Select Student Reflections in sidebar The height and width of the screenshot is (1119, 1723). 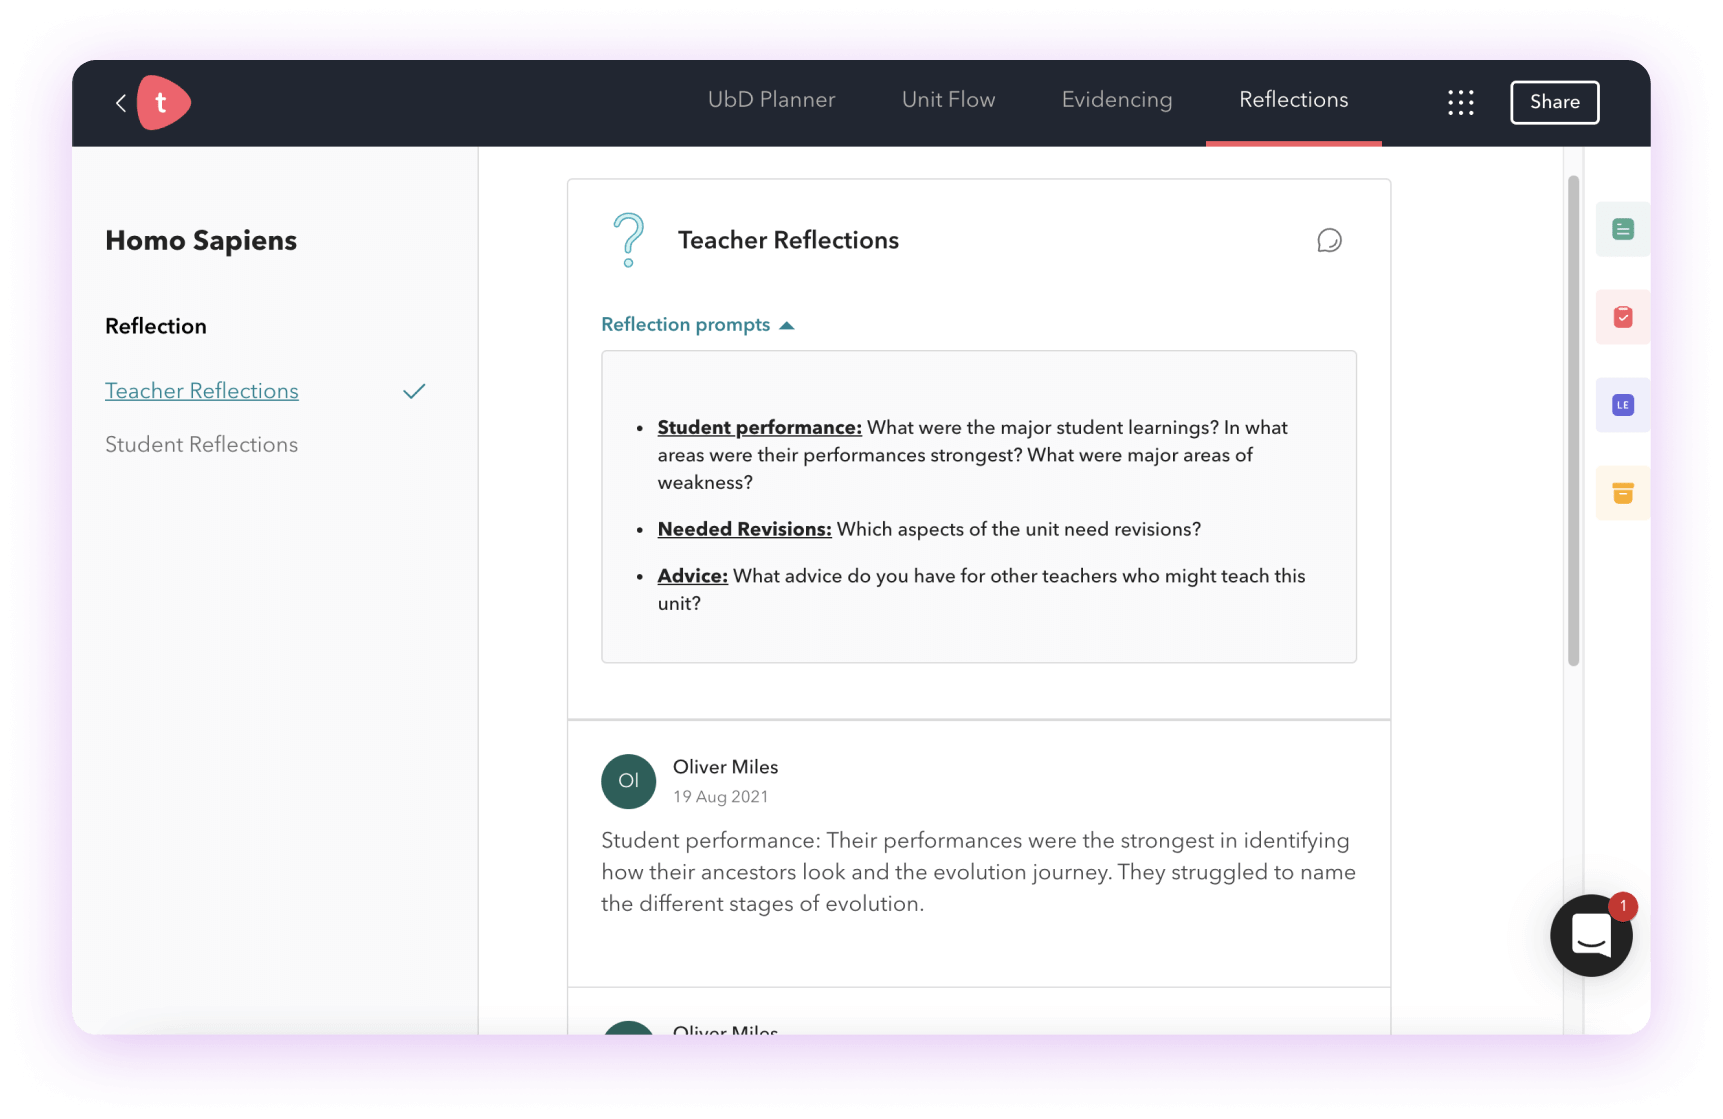pos(202,445)
